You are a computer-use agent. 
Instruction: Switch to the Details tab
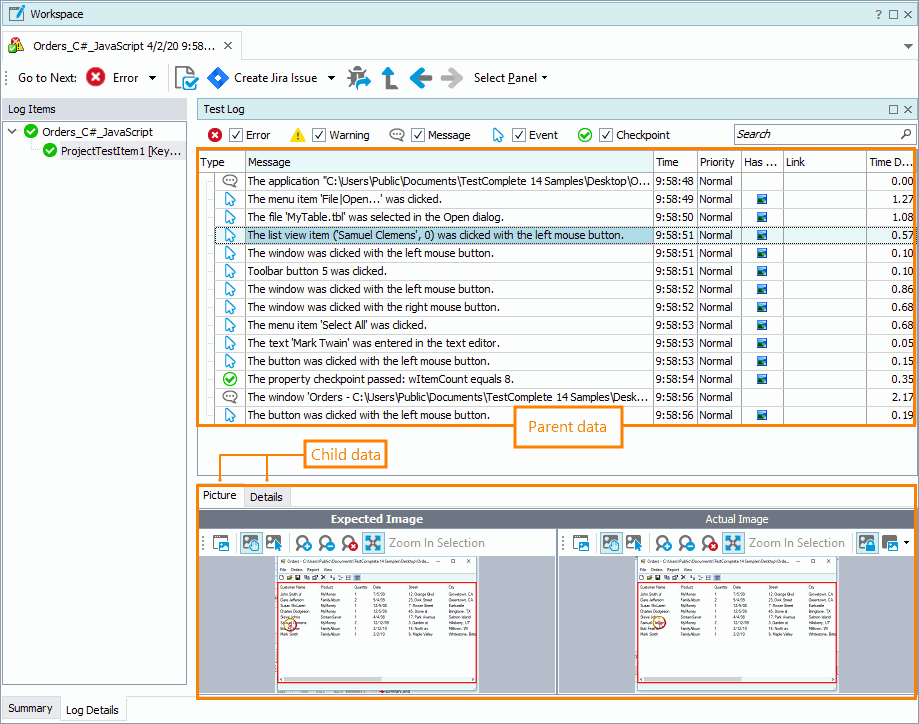pos(266,497)
